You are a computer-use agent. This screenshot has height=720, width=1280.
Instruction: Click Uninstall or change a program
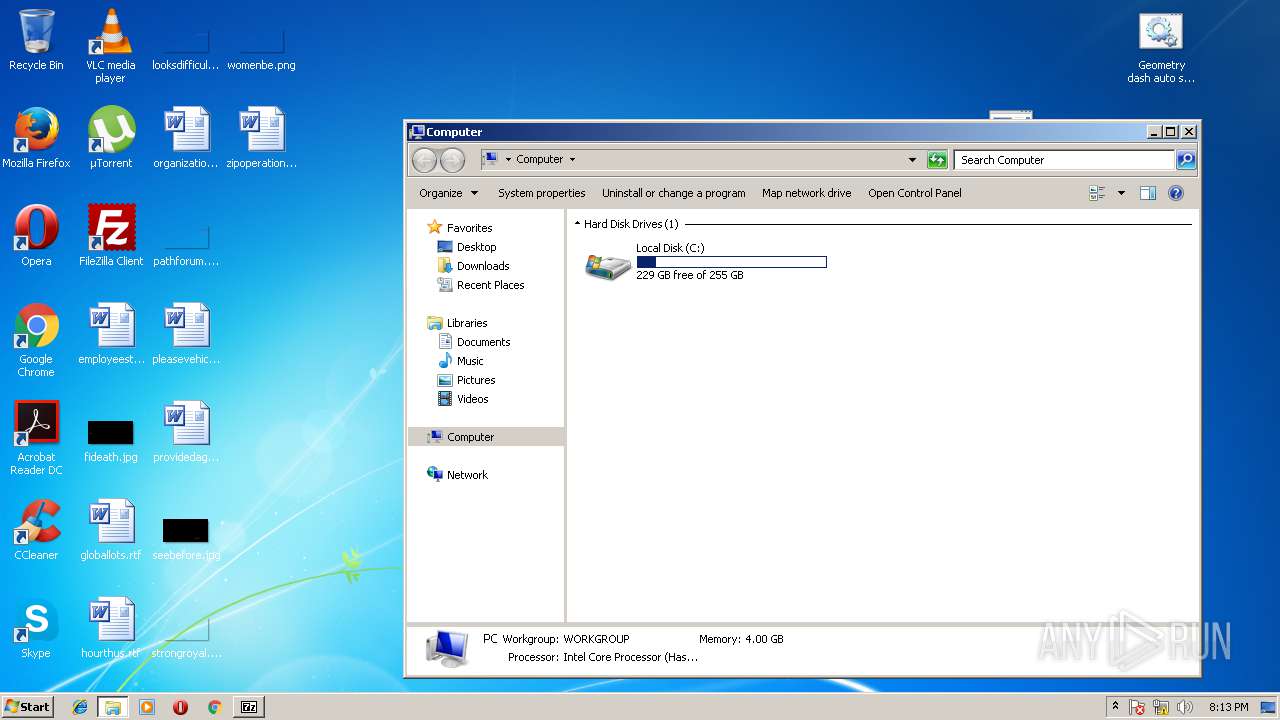coord(674,193)
